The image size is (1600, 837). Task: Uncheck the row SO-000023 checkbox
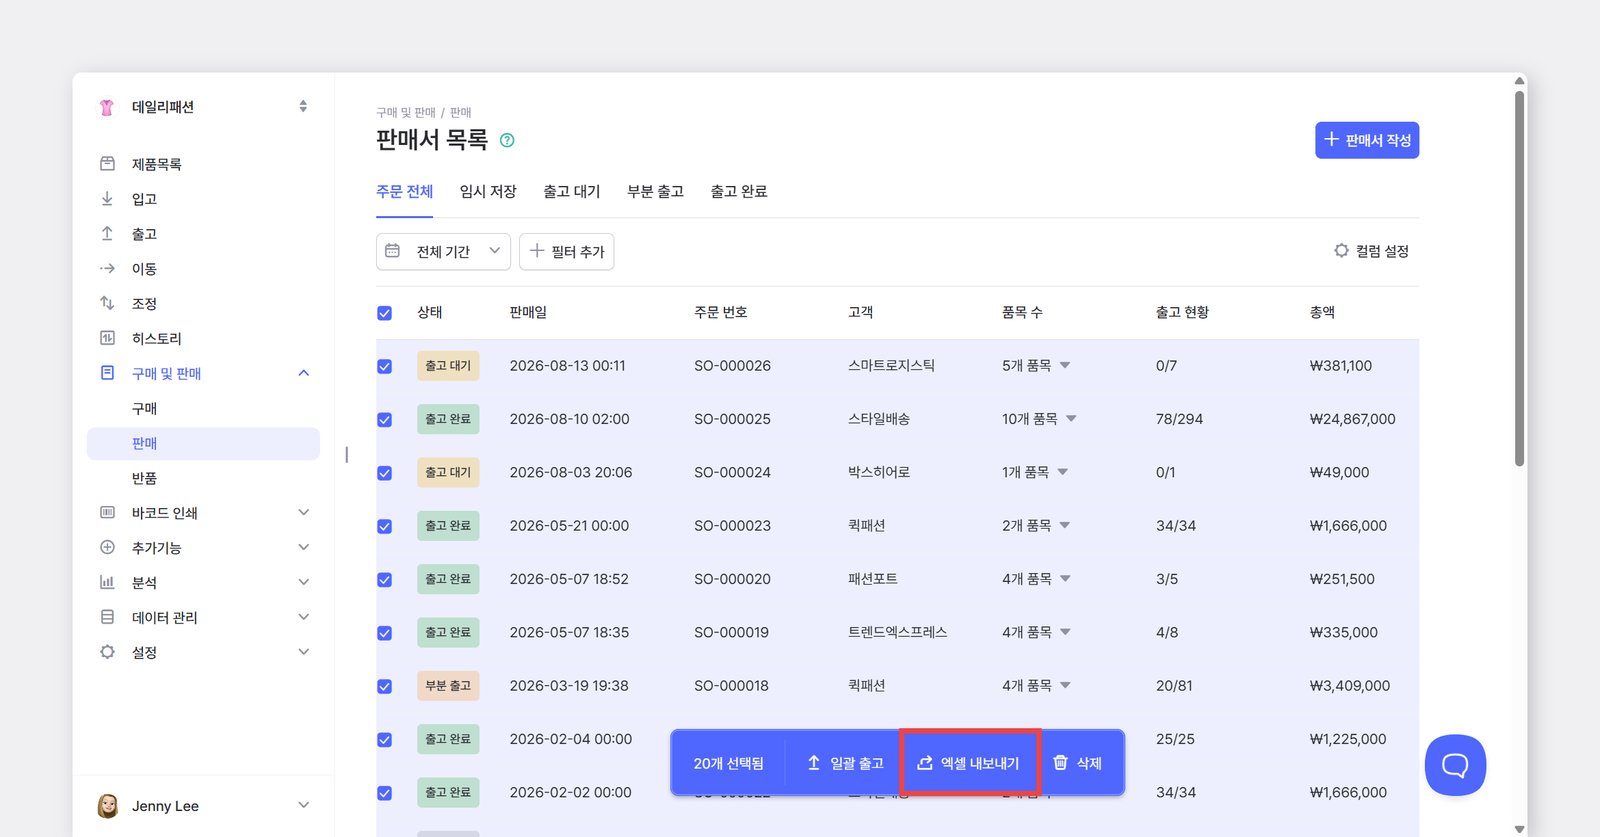(x=385, y=526)
